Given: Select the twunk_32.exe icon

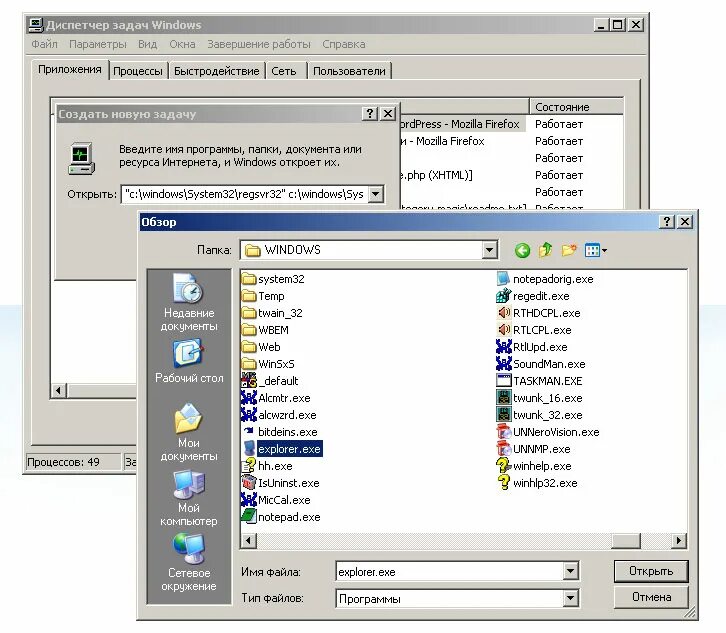Looking at the screenshot, I should 504,415.
